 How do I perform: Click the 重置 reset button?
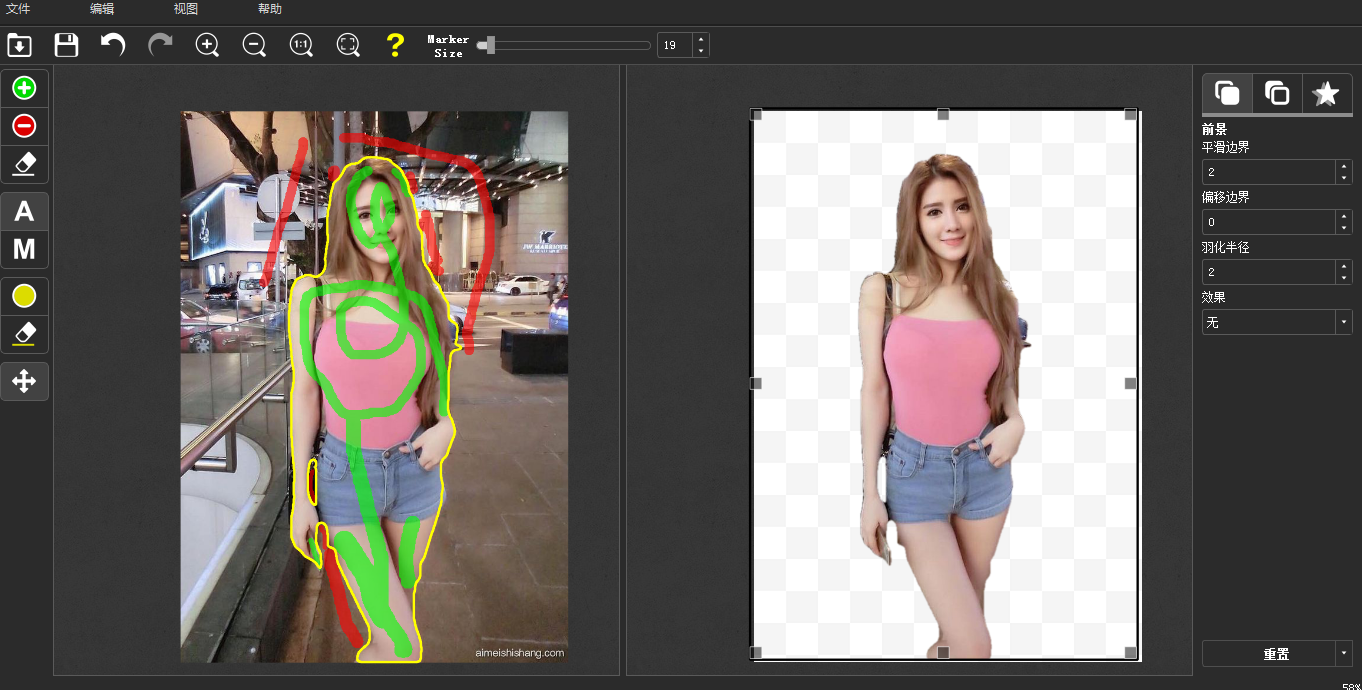point(1275,654)
